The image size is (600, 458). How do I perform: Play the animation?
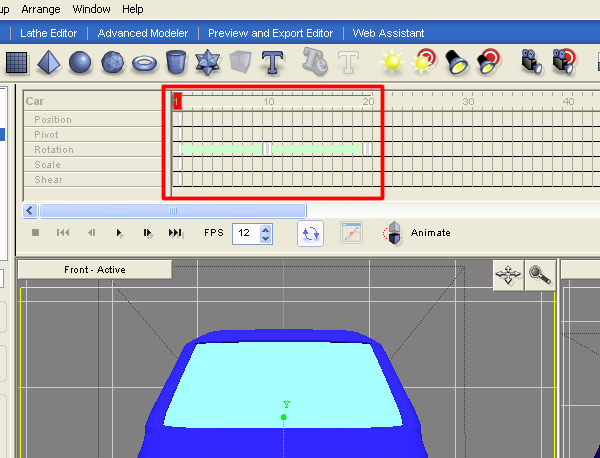119,233
